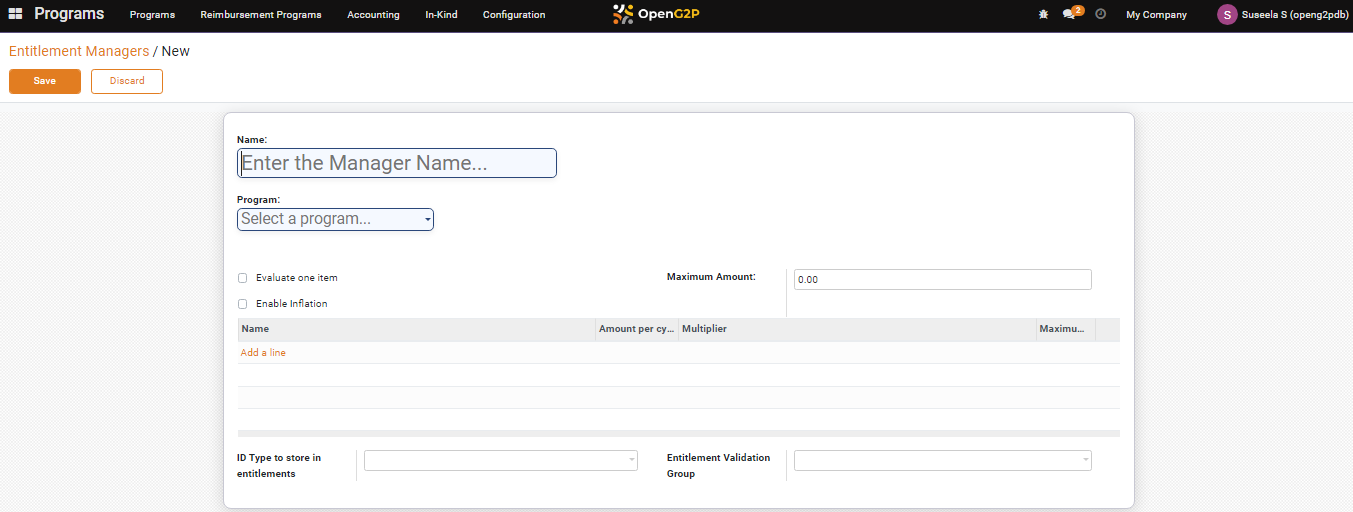Screen dimensions: 1353x512
Task: Click the Suseela S user avatar
Action: [x=1227, y=15]
